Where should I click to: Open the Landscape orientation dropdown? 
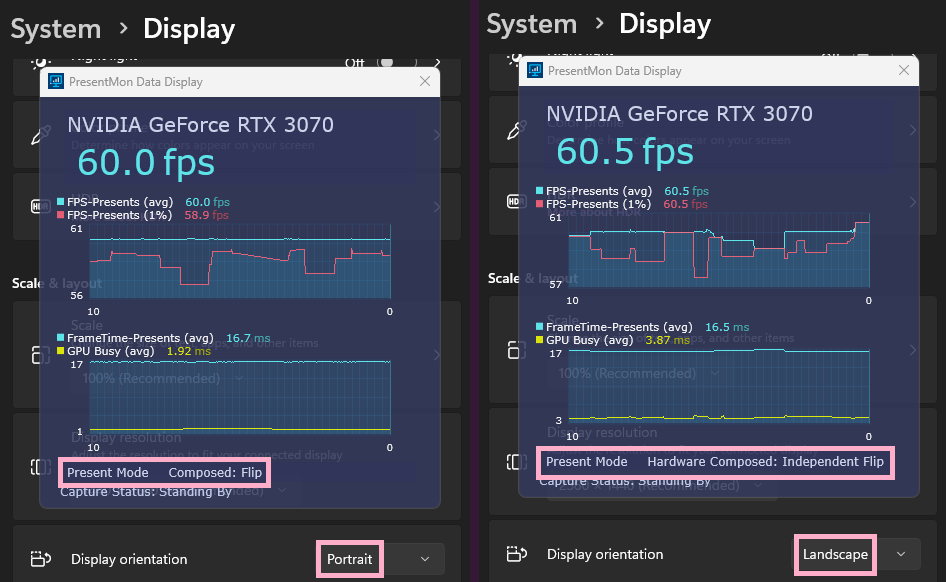[x=857, y=554]
